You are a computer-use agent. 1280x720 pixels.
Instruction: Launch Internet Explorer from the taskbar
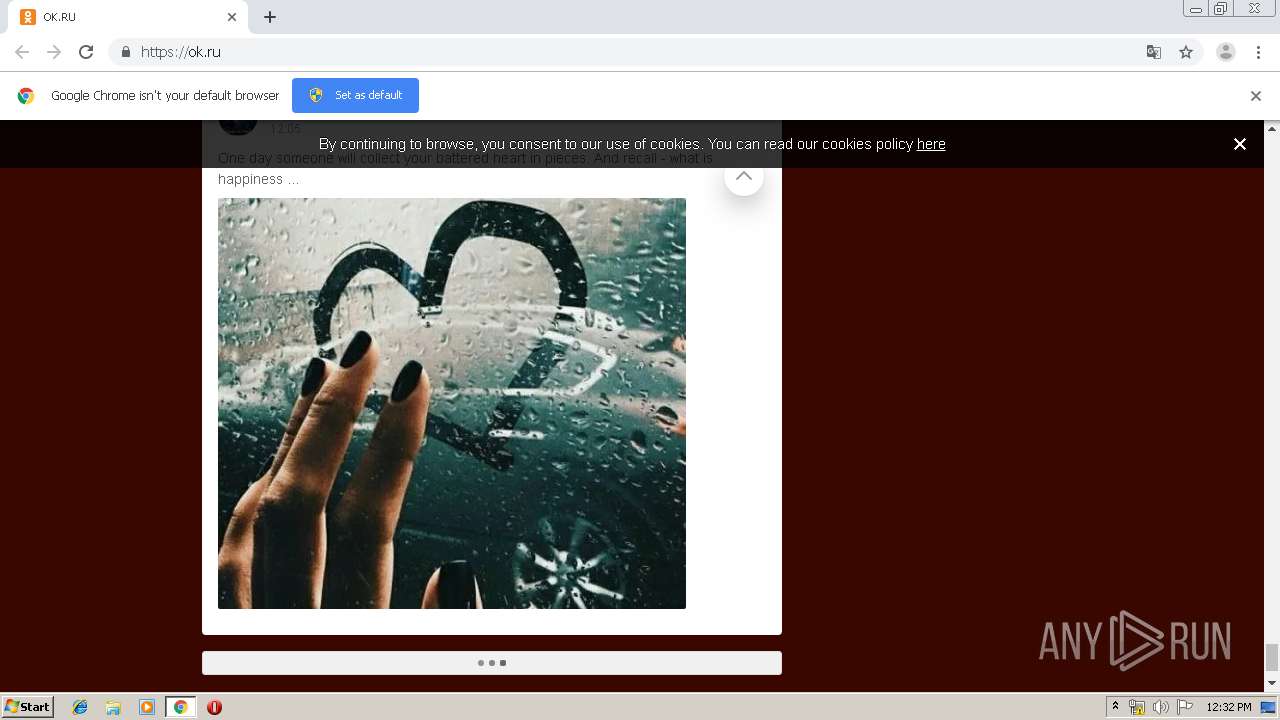tap(80, 707)
